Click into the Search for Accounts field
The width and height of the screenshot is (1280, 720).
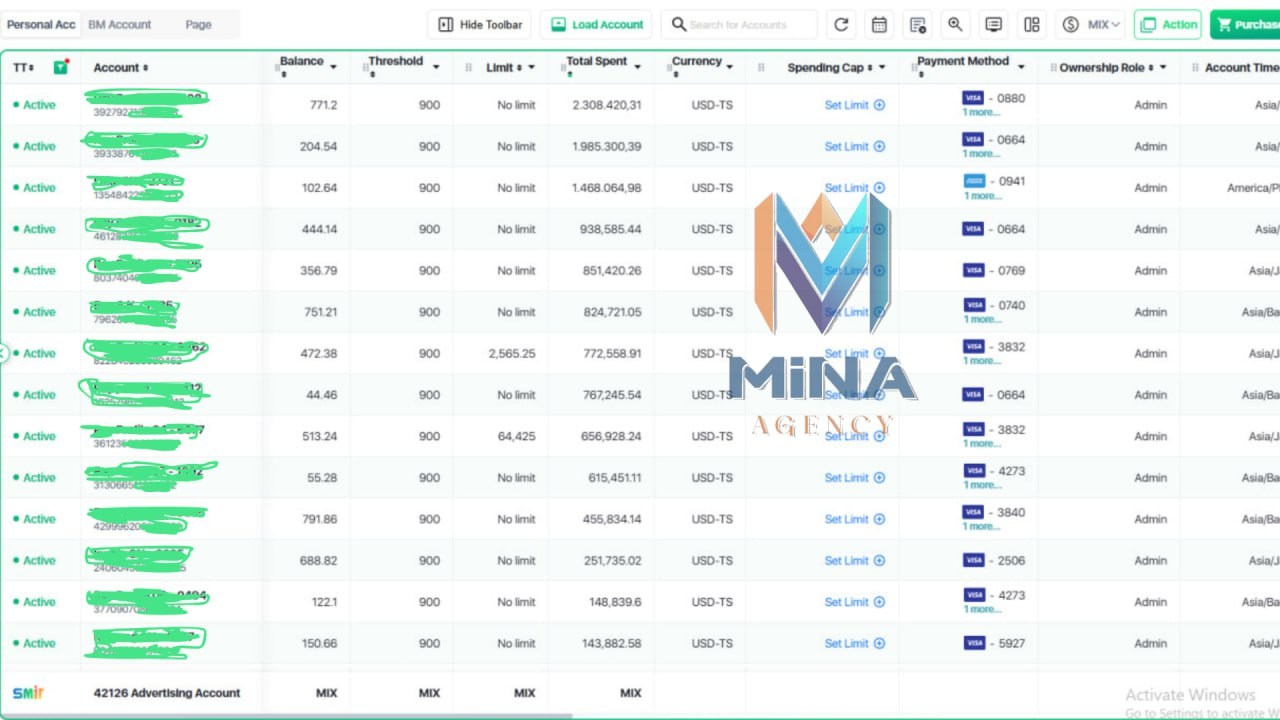pos(739,25)
